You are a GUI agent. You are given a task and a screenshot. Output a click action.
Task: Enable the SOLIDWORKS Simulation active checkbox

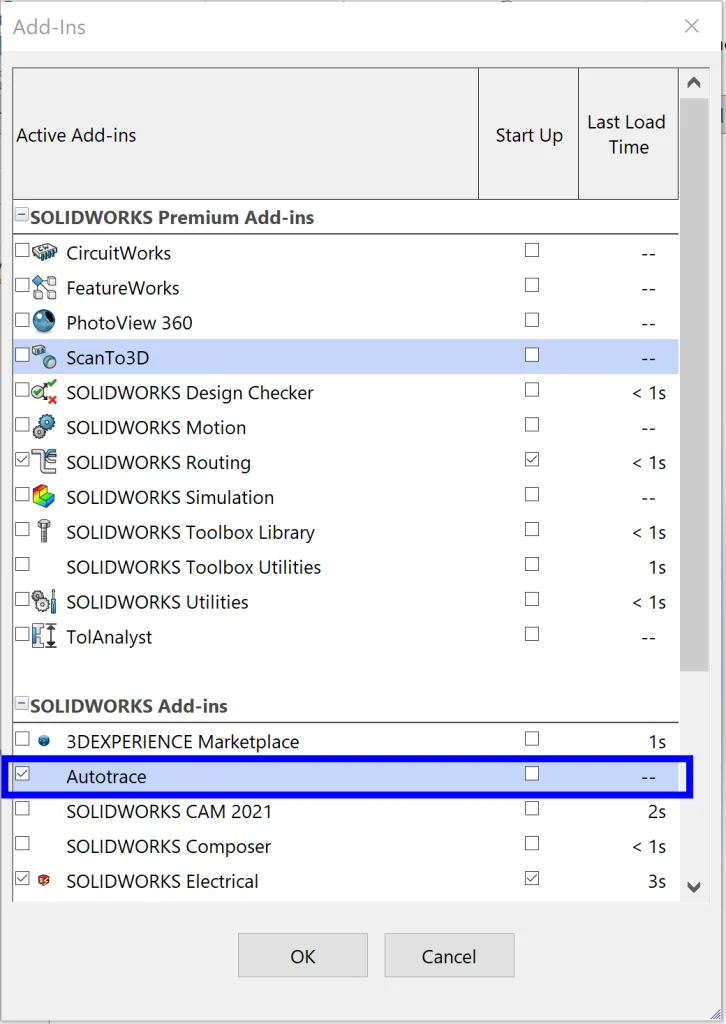[22, 495]
